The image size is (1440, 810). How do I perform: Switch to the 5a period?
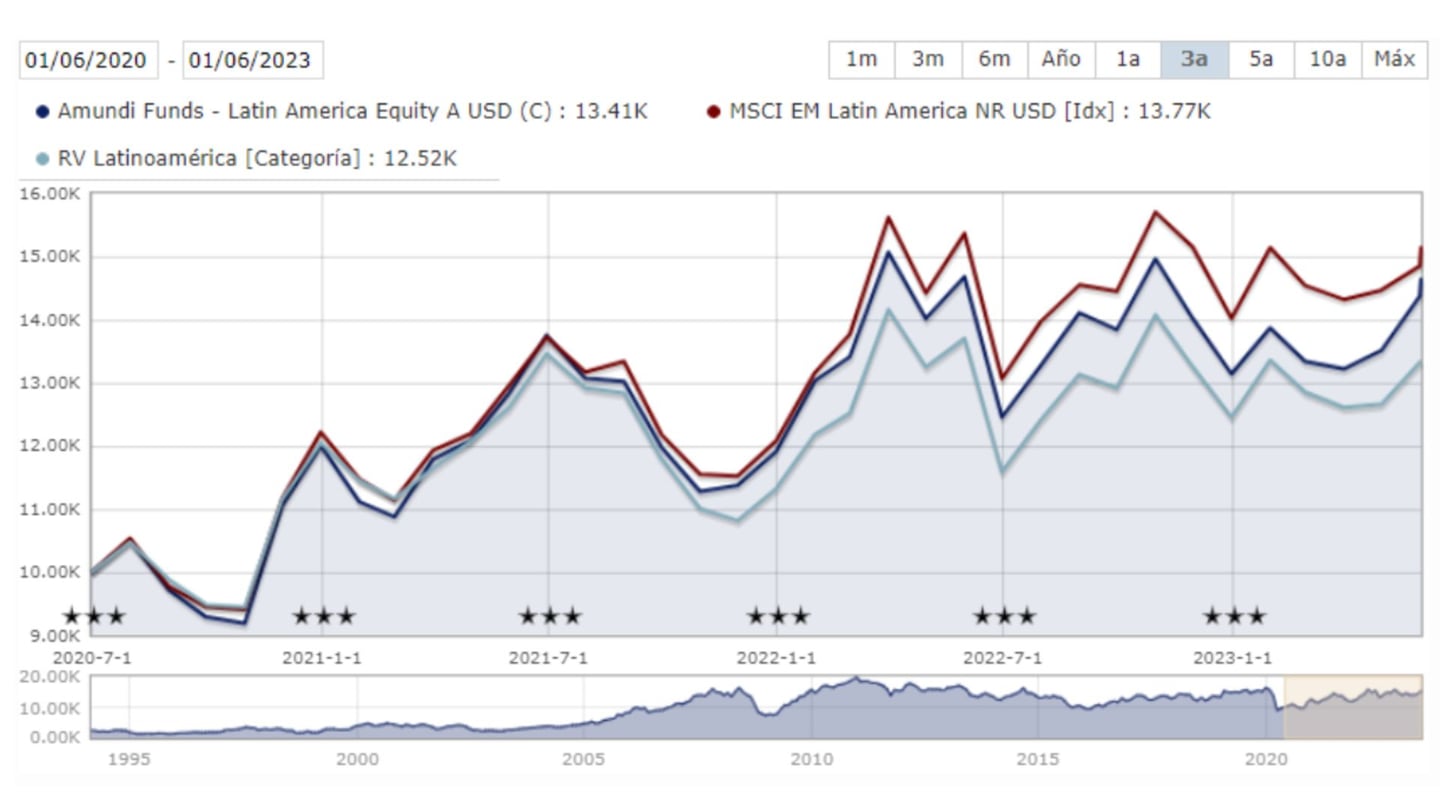point(1261,59)
